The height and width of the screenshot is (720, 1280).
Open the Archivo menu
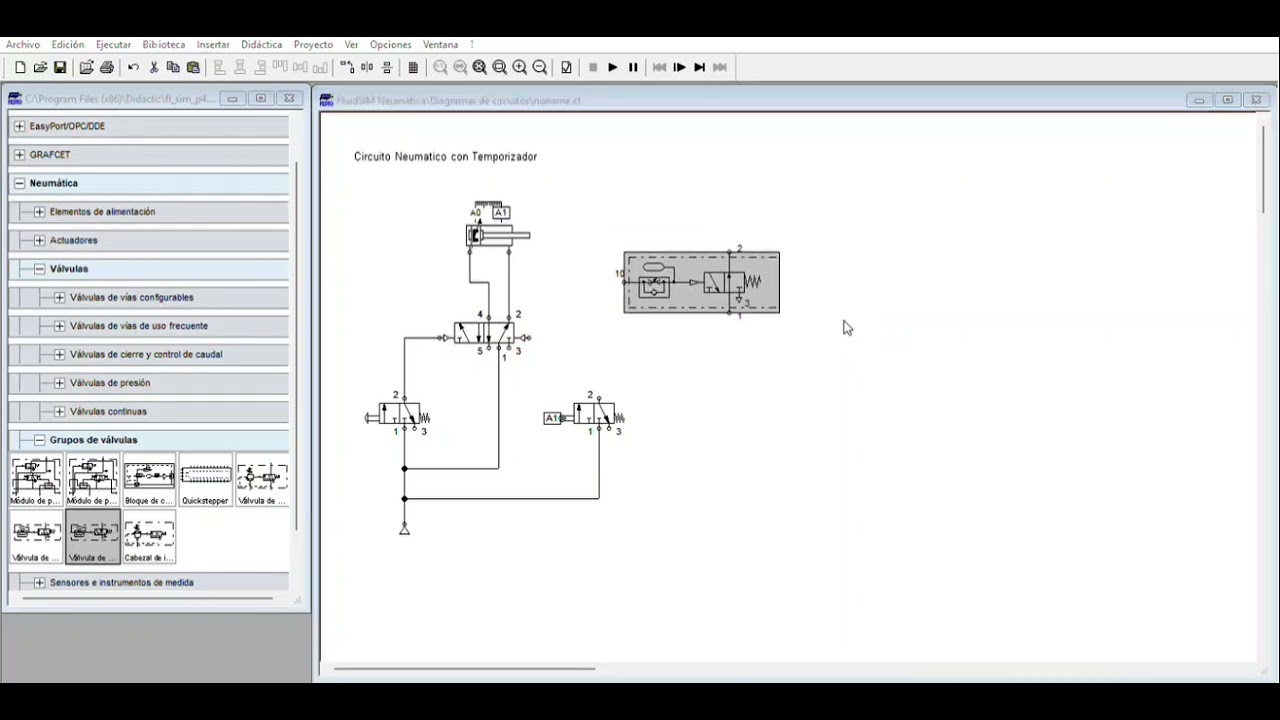point(23,45)
